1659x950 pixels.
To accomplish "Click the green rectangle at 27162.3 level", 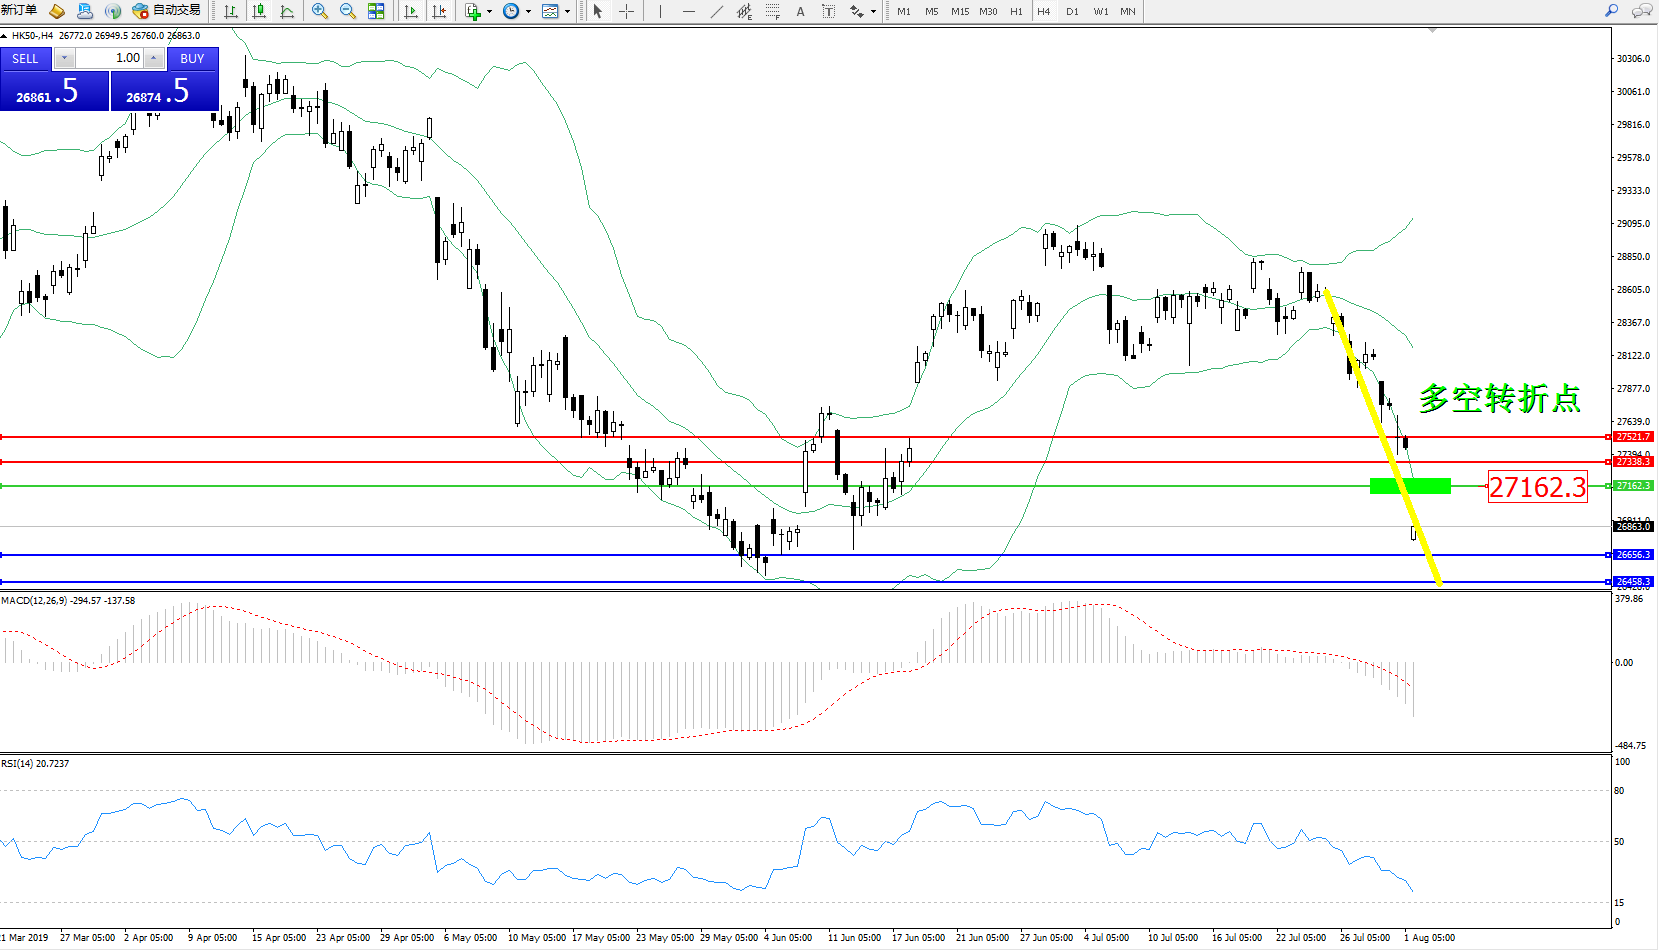I will [1409, 486].
